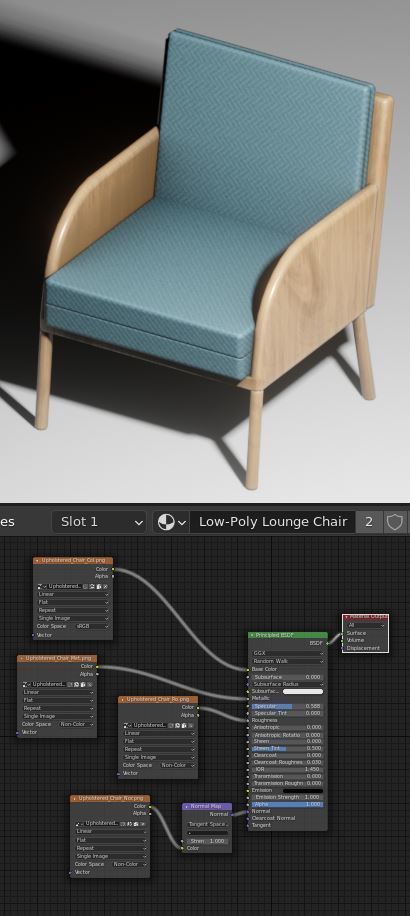Click the Nor.png node Vector input socket

[70, 873]
